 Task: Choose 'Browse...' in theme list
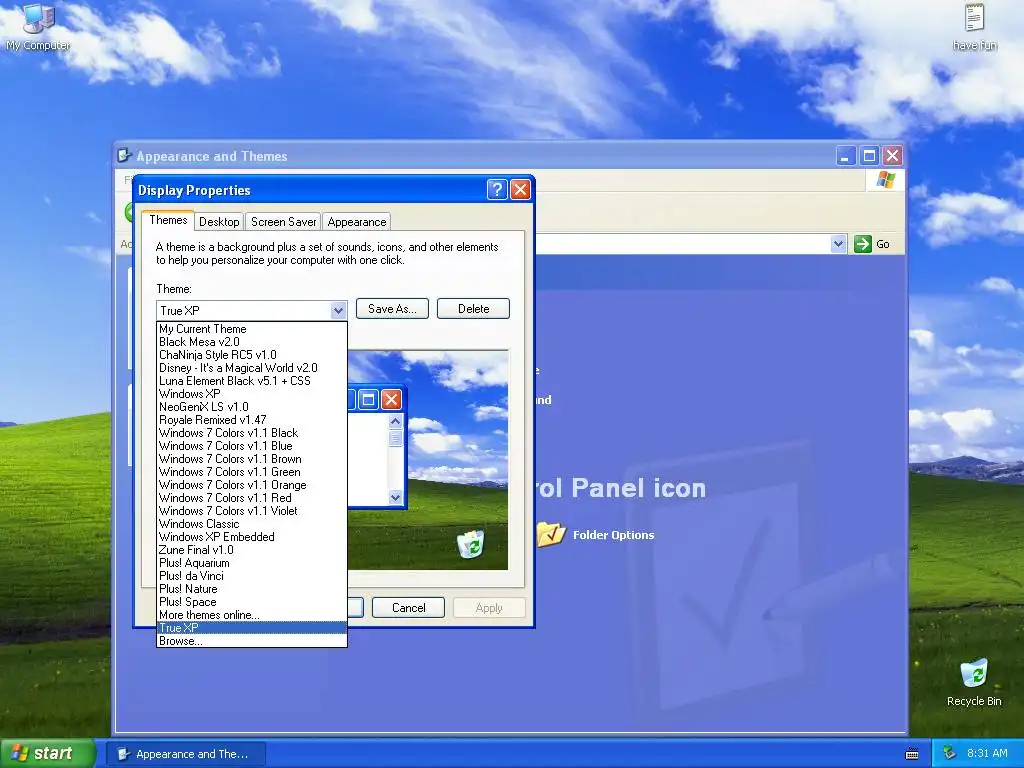tap(251, 641)
